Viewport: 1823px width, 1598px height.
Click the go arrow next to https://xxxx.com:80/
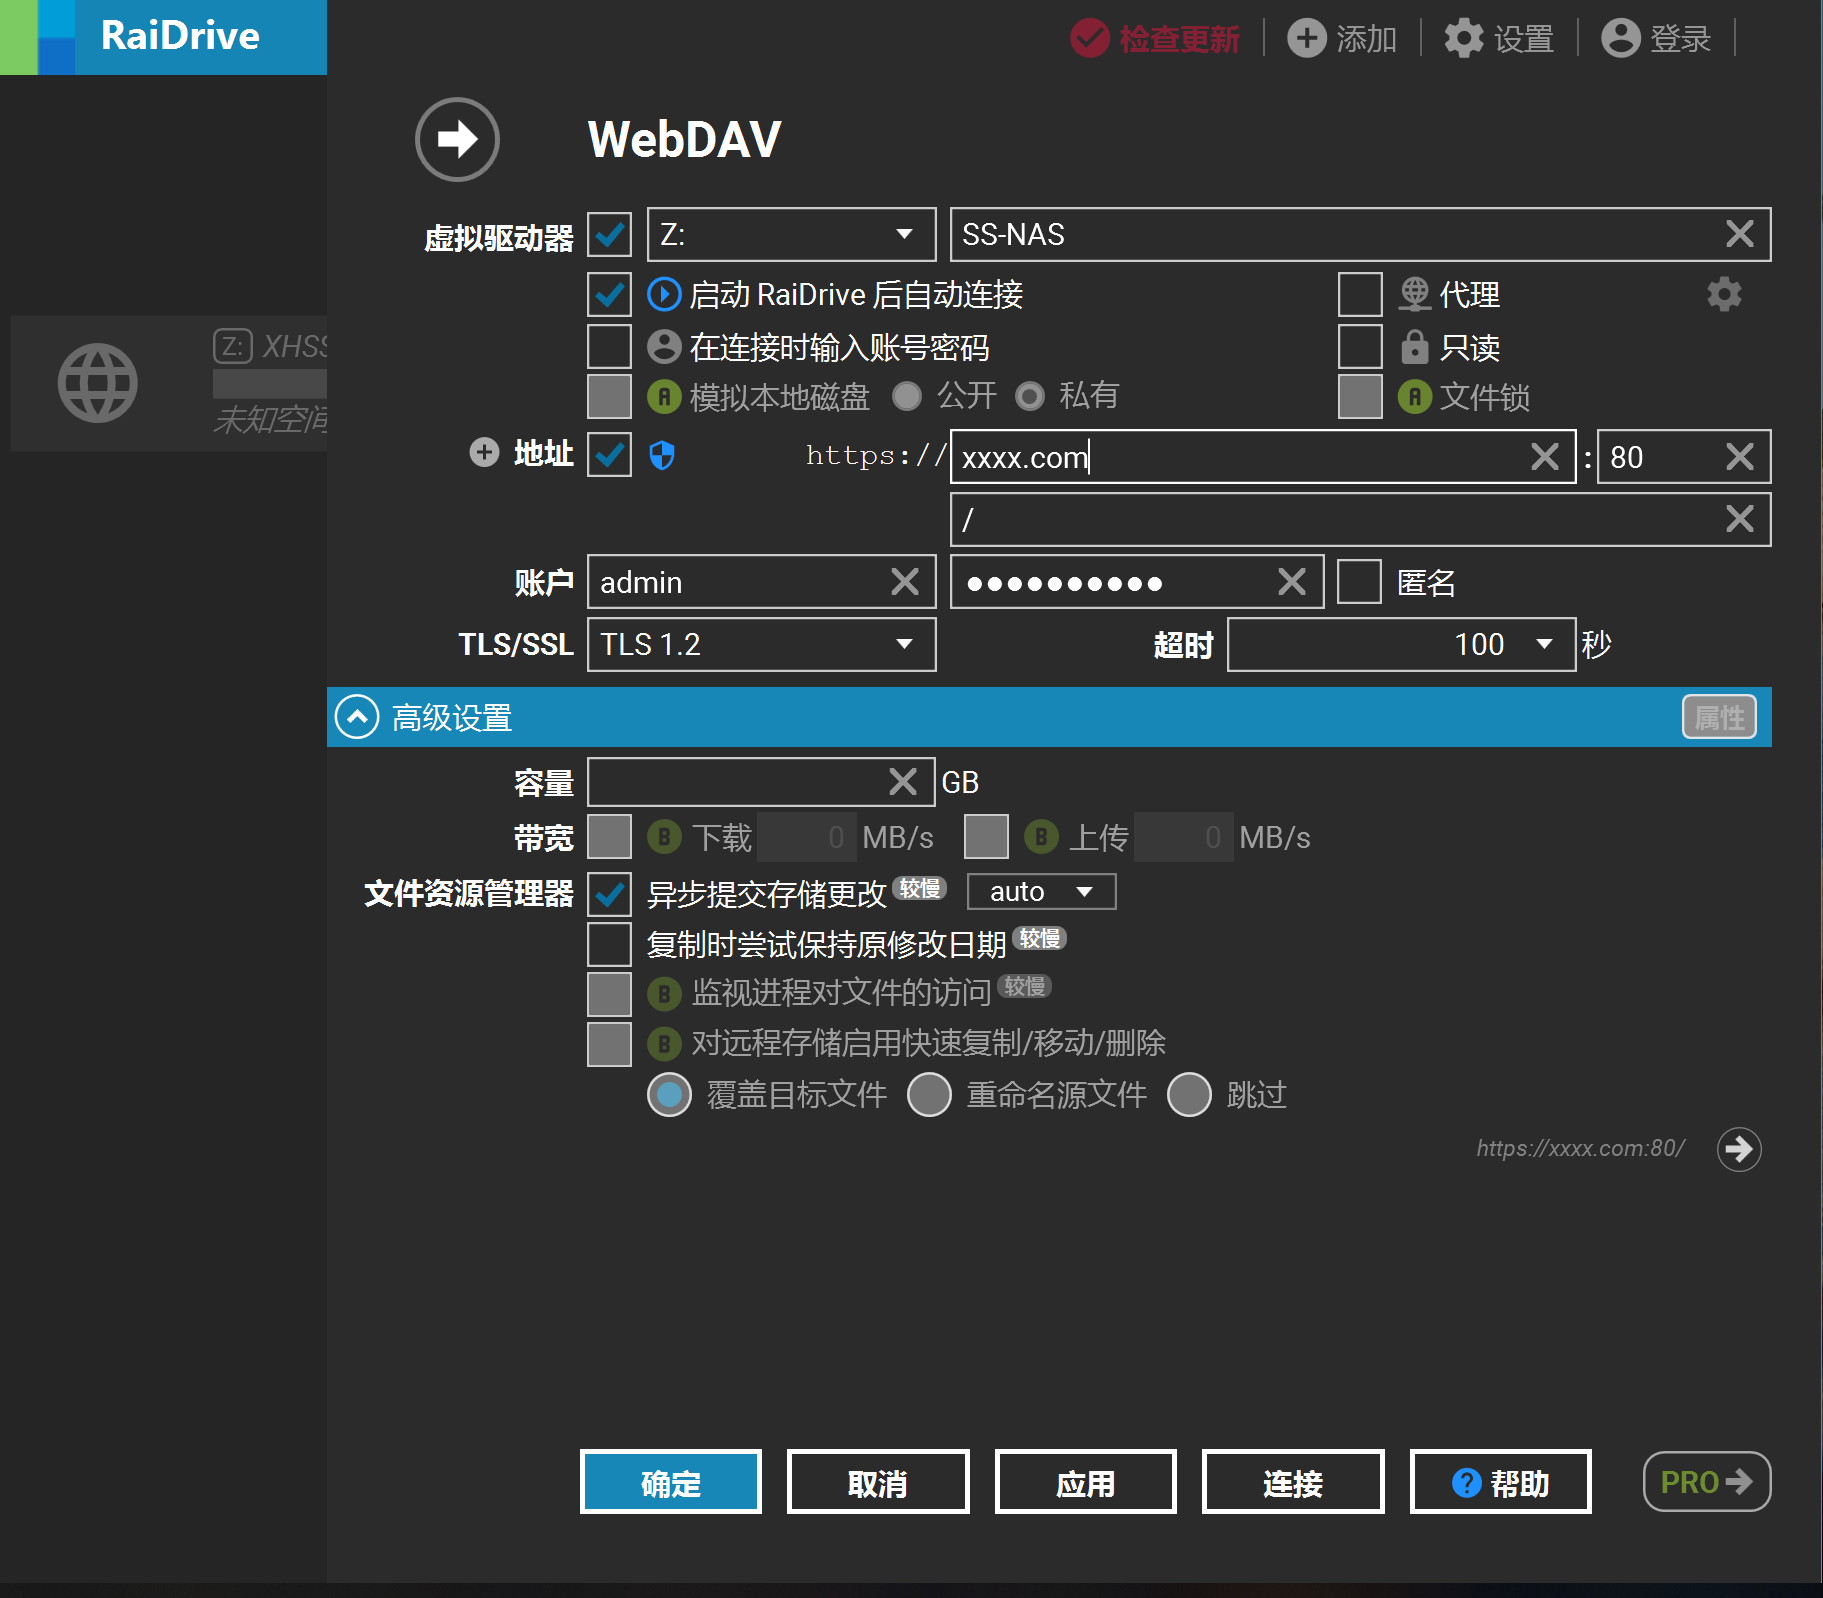point(1739,1149)
